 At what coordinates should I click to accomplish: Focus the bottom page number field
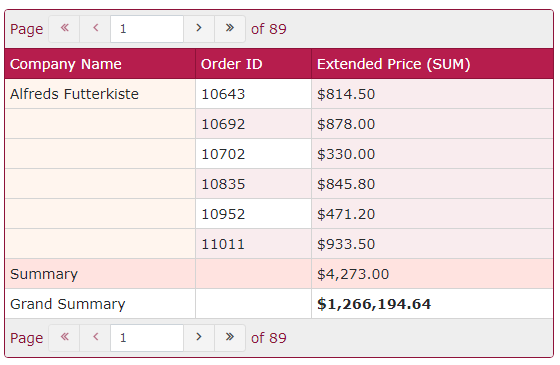click(147, 338)
